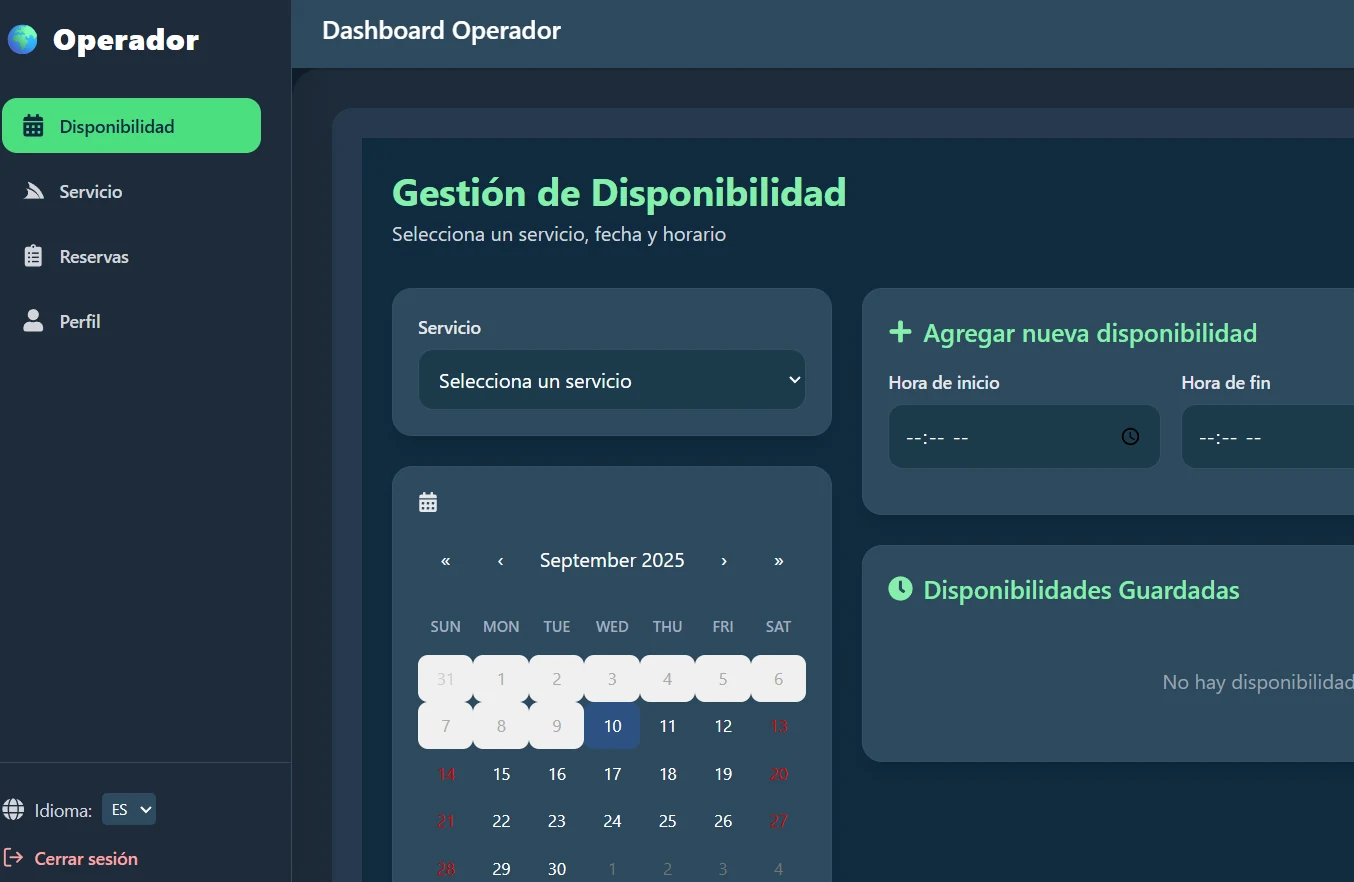
Task: Click the small calendar icon above September 2025
Action: pos(428,502)
